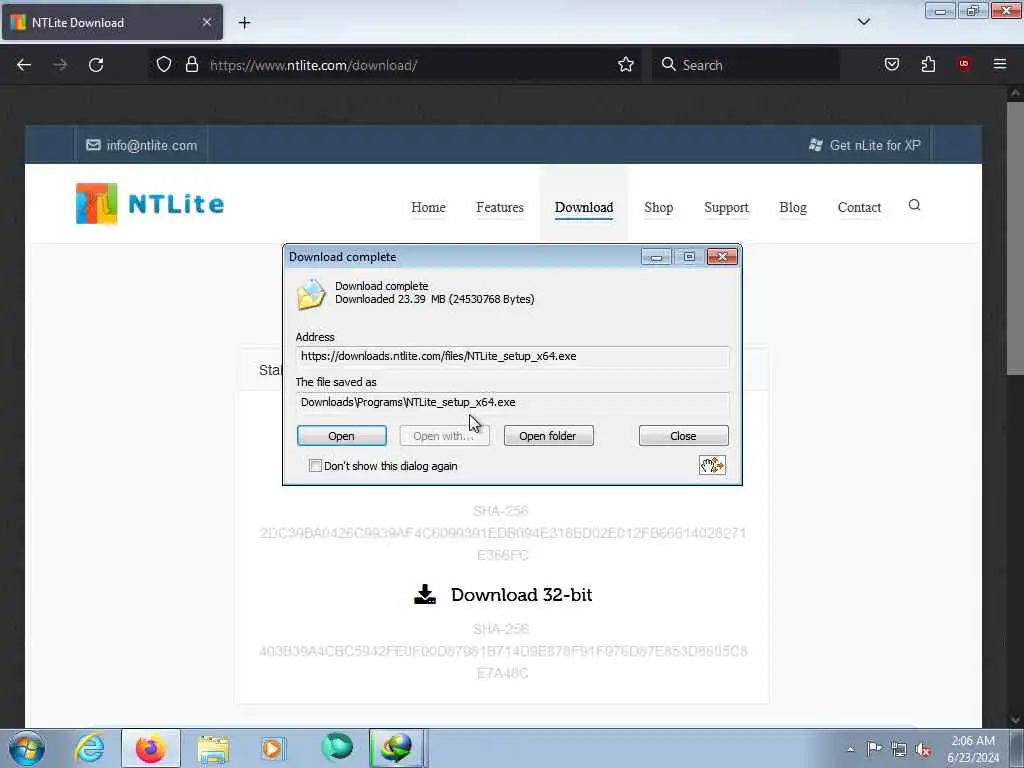Open Windows Explorer folder on taskbar
Viewport: 1024px width, 768px height.
pos(212,748)
